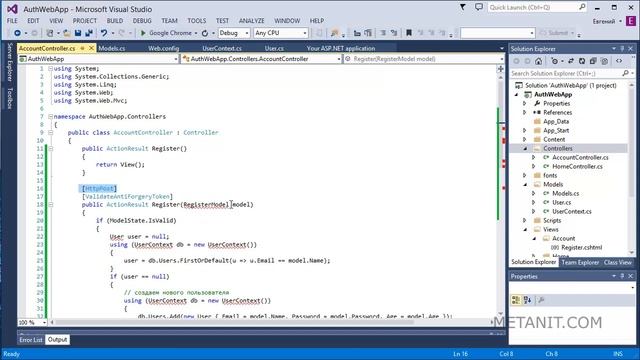Open the Server Explorer side tab
640x360 pixels.
[x=10, y=62]
